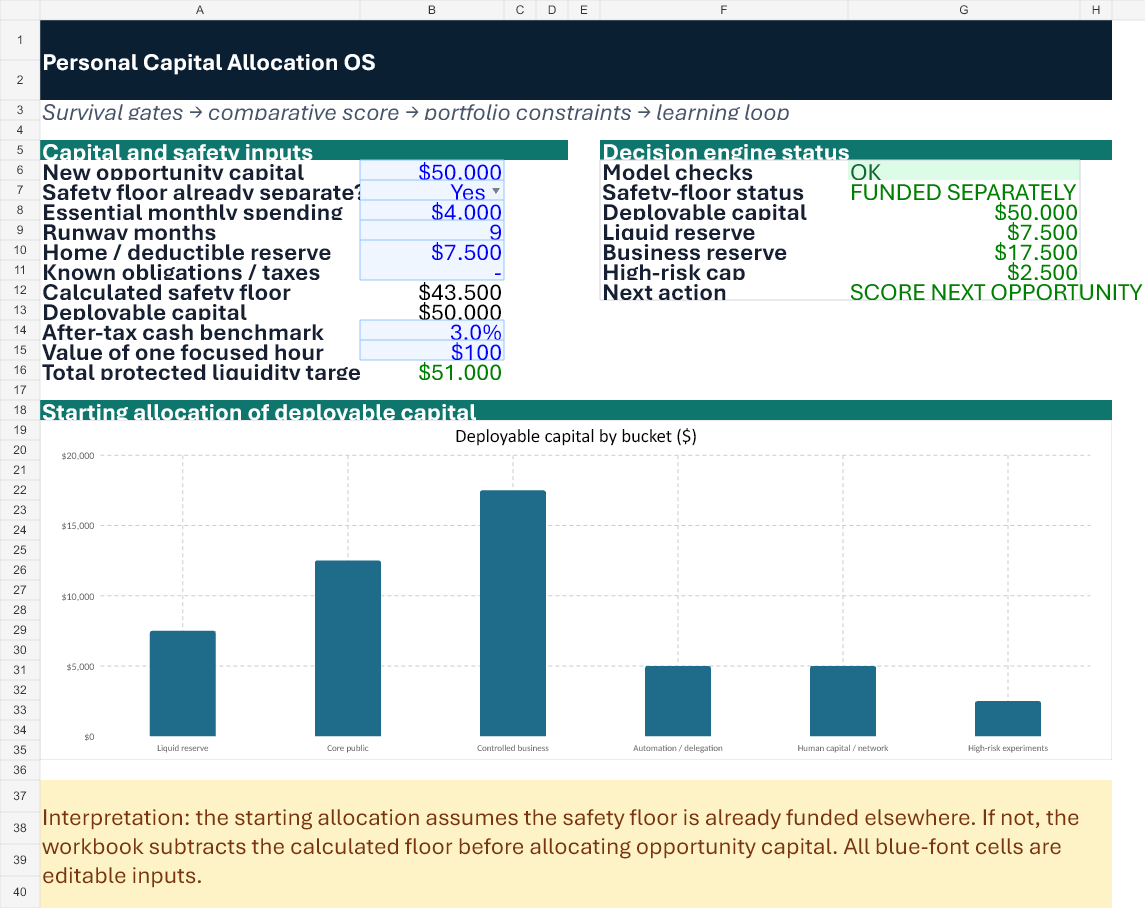
Task: Select the Known obligations / taxes input cell
Action: (432, 271)
